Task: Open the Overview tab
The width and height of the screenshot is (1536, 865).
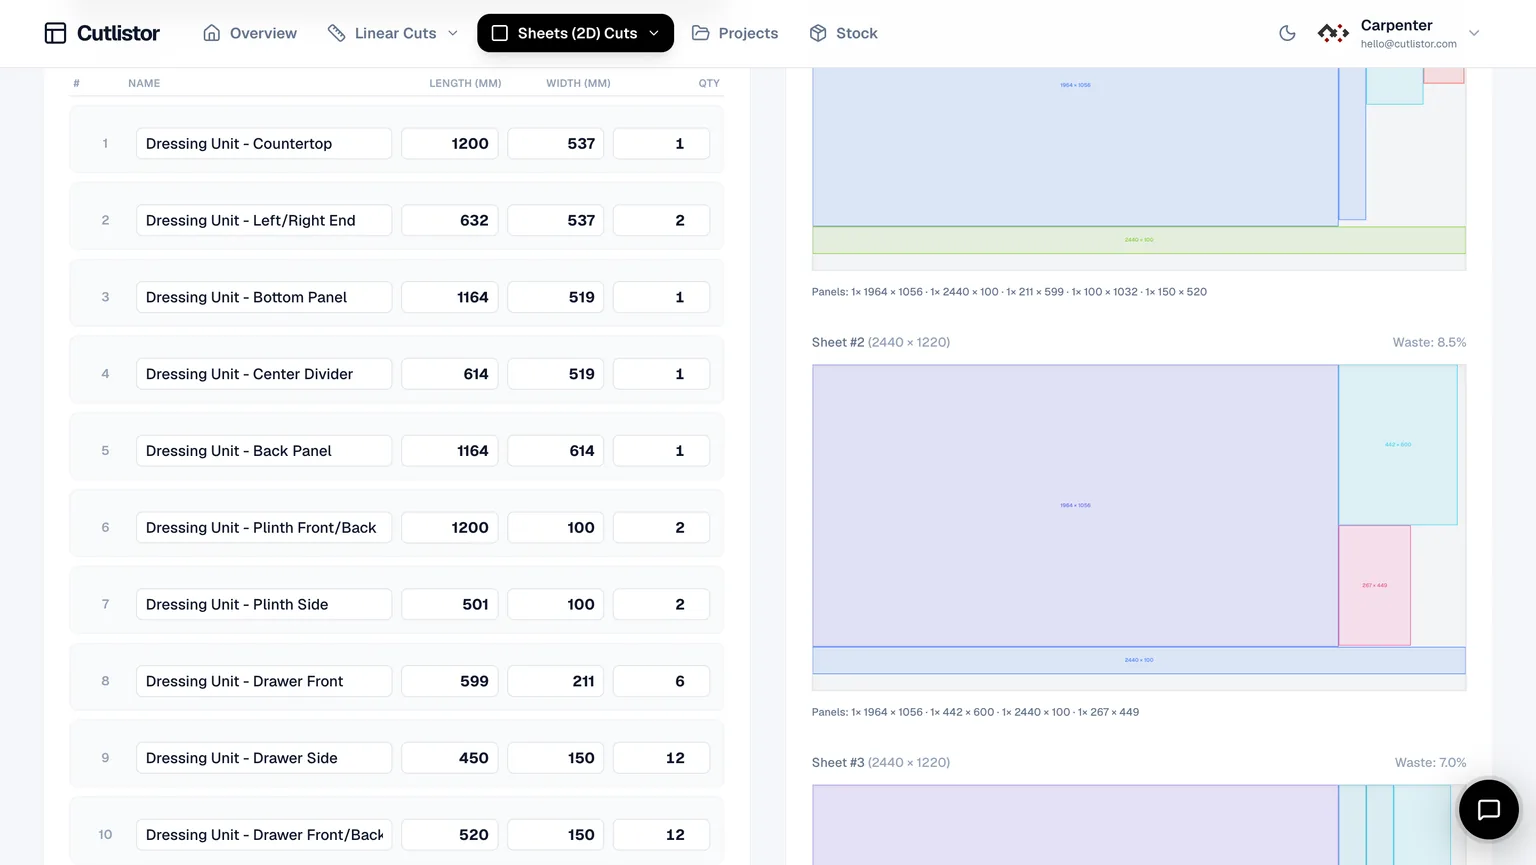Action: coord(250,33)
